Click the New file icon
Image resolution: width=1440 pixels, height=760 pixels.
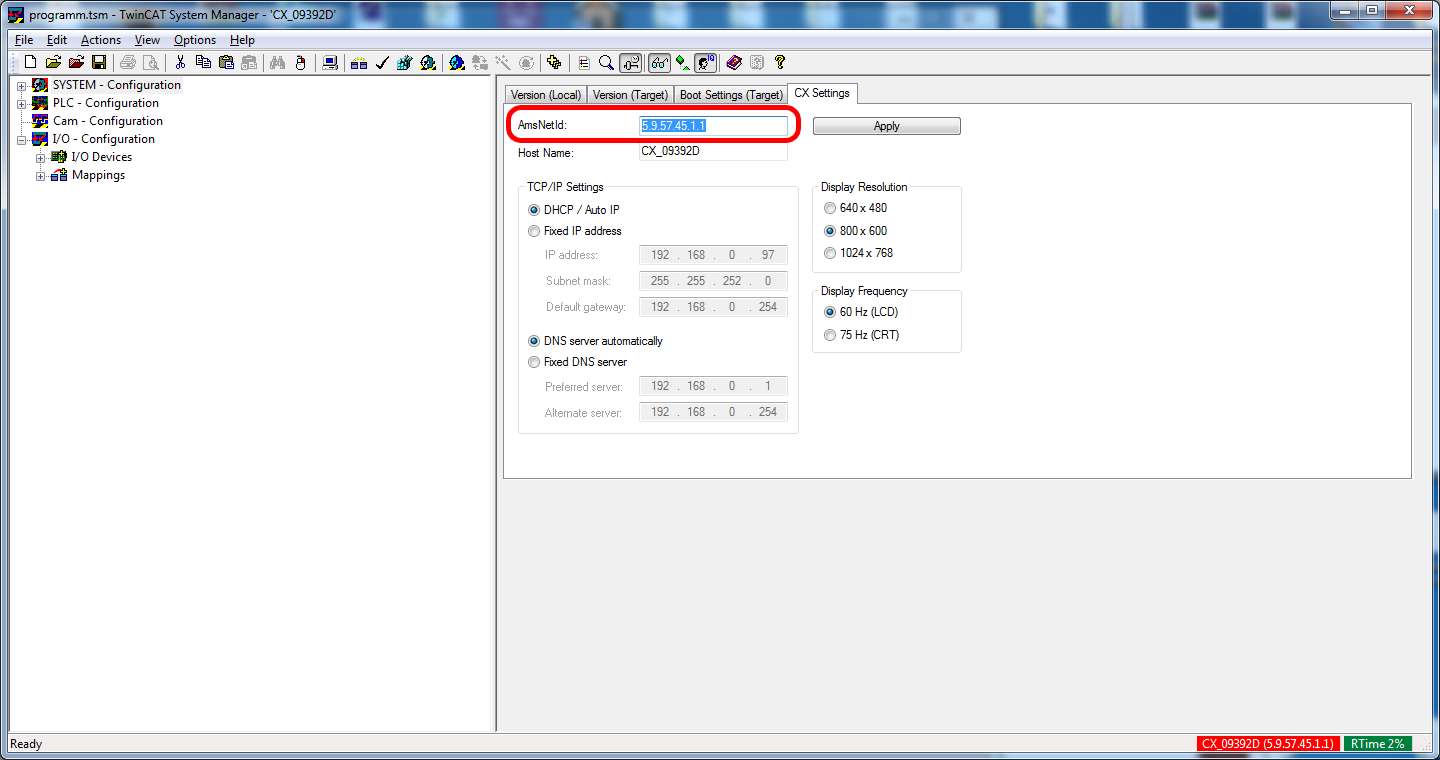[x=30, y=62]
